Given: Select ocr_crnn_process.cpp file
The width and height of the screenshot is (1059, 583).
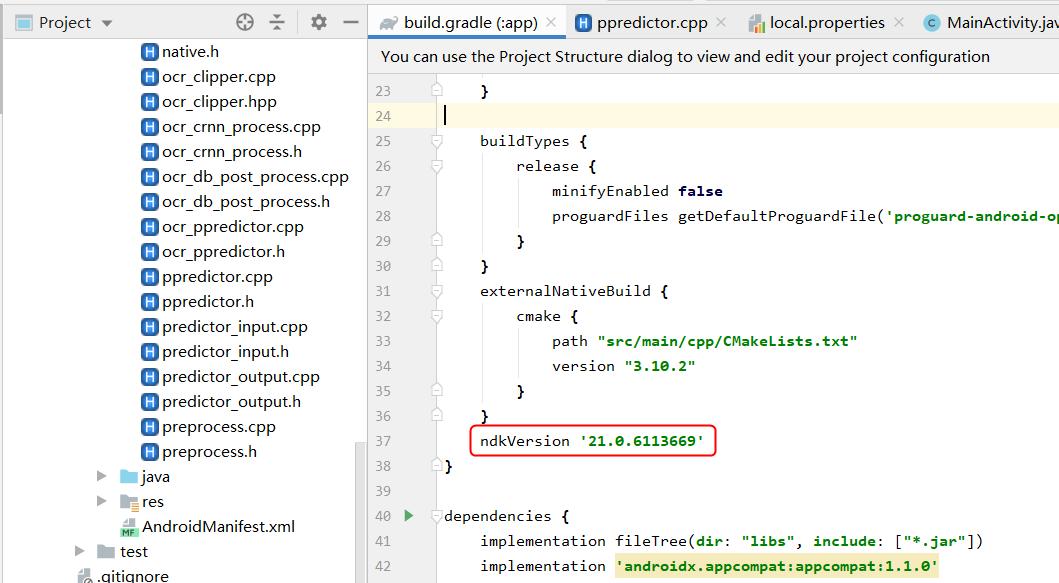Looking at the screenshot, I should 241,127.
